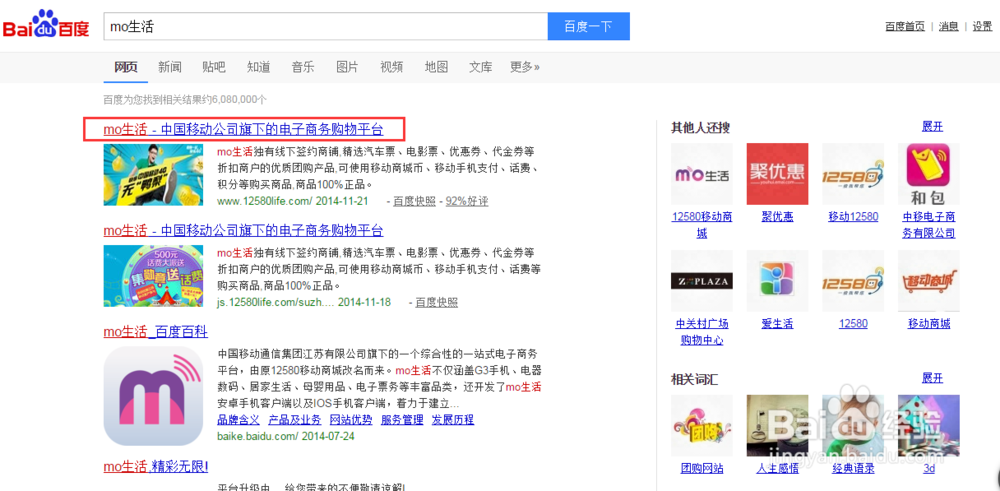Open the 'mo生活,精彩无限!' result
The image size is (1000, 491).
(x=156, y=467)
